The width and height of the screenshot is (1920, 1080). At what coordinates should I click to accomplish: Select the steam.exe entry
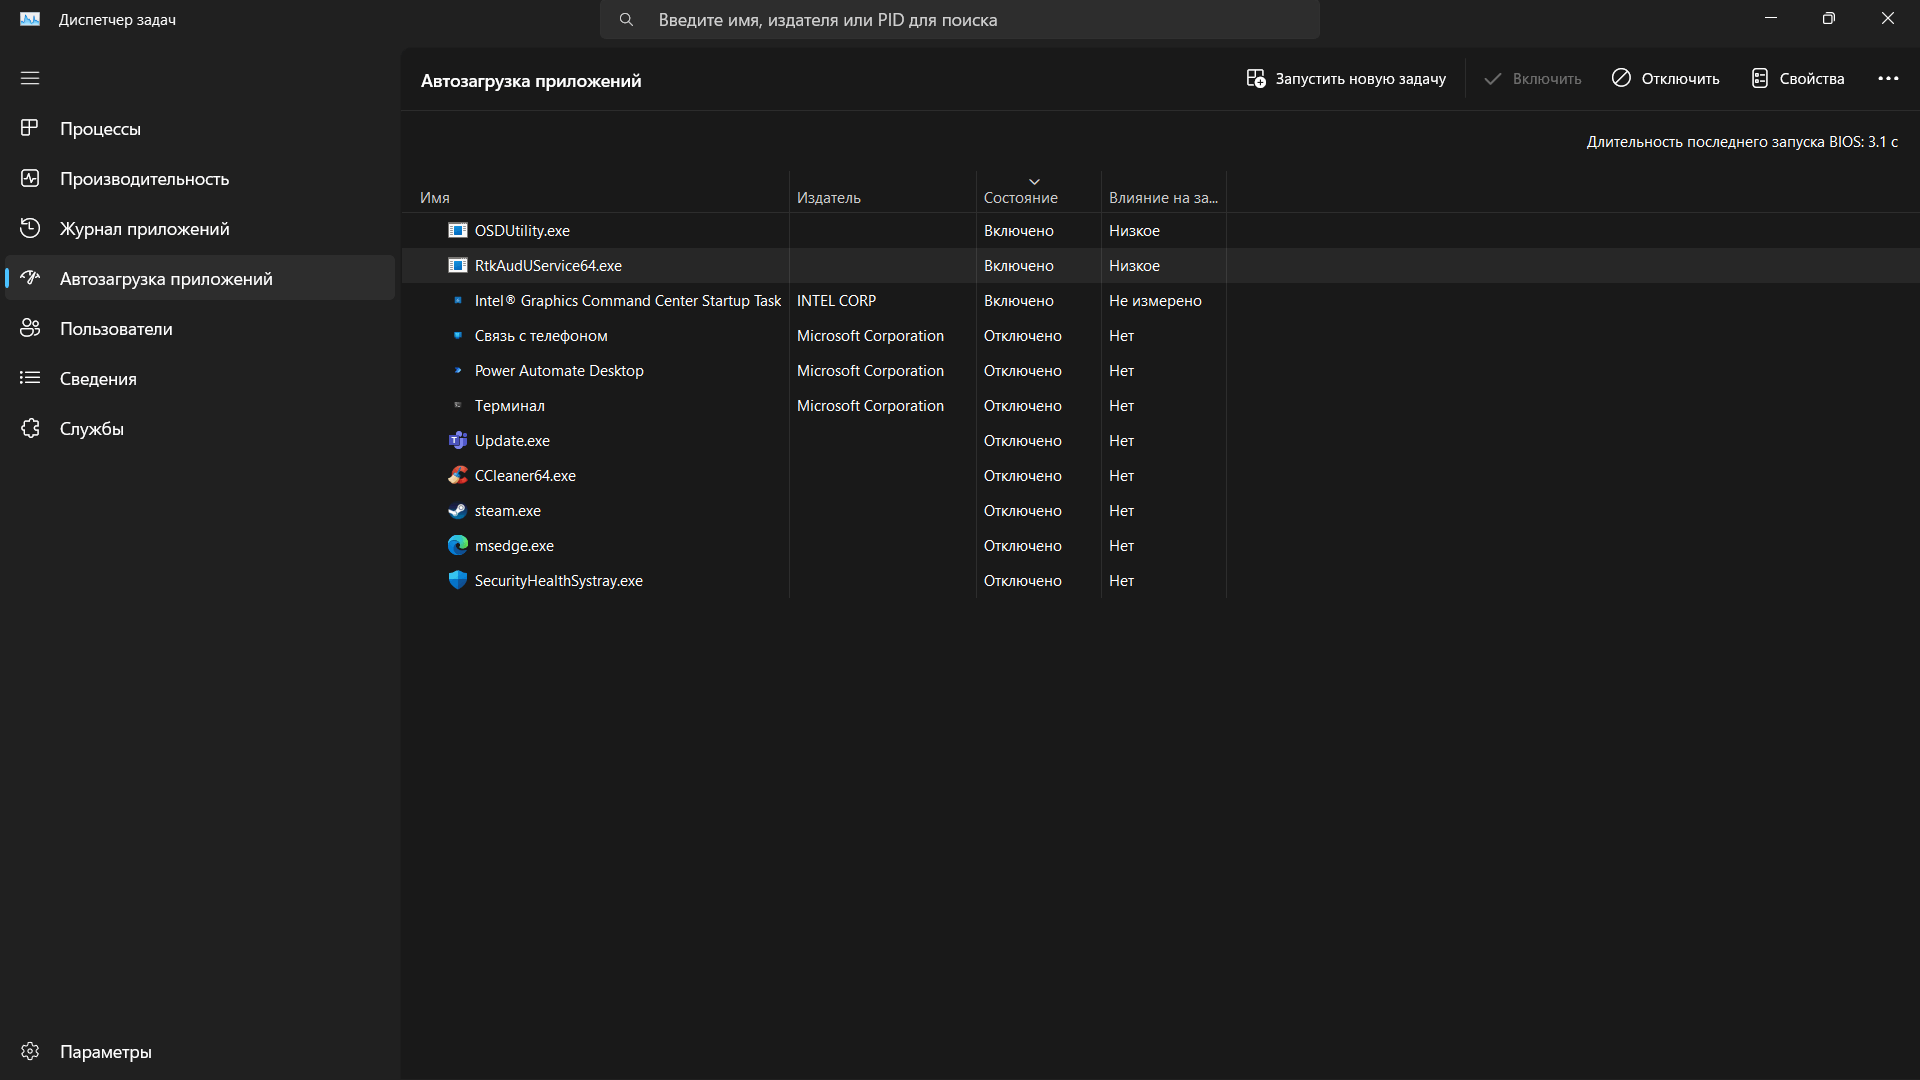508,511
